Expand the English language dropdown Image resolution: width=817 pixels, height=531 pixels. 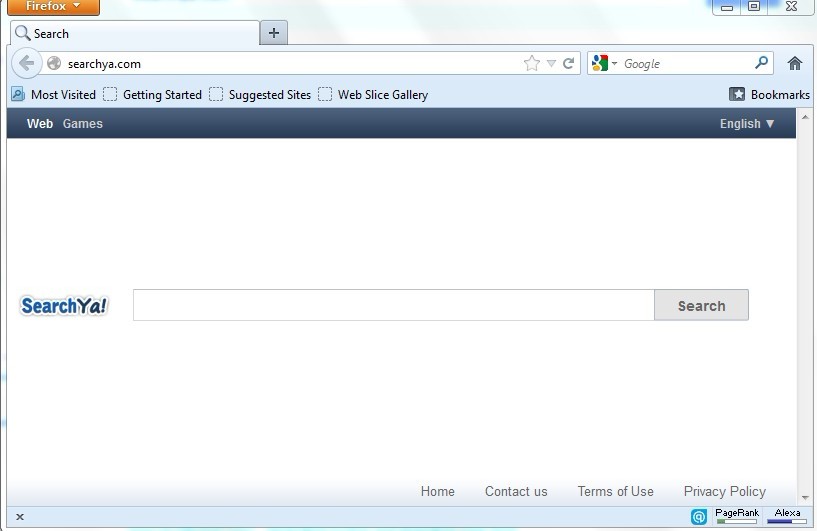pos(747,124)
